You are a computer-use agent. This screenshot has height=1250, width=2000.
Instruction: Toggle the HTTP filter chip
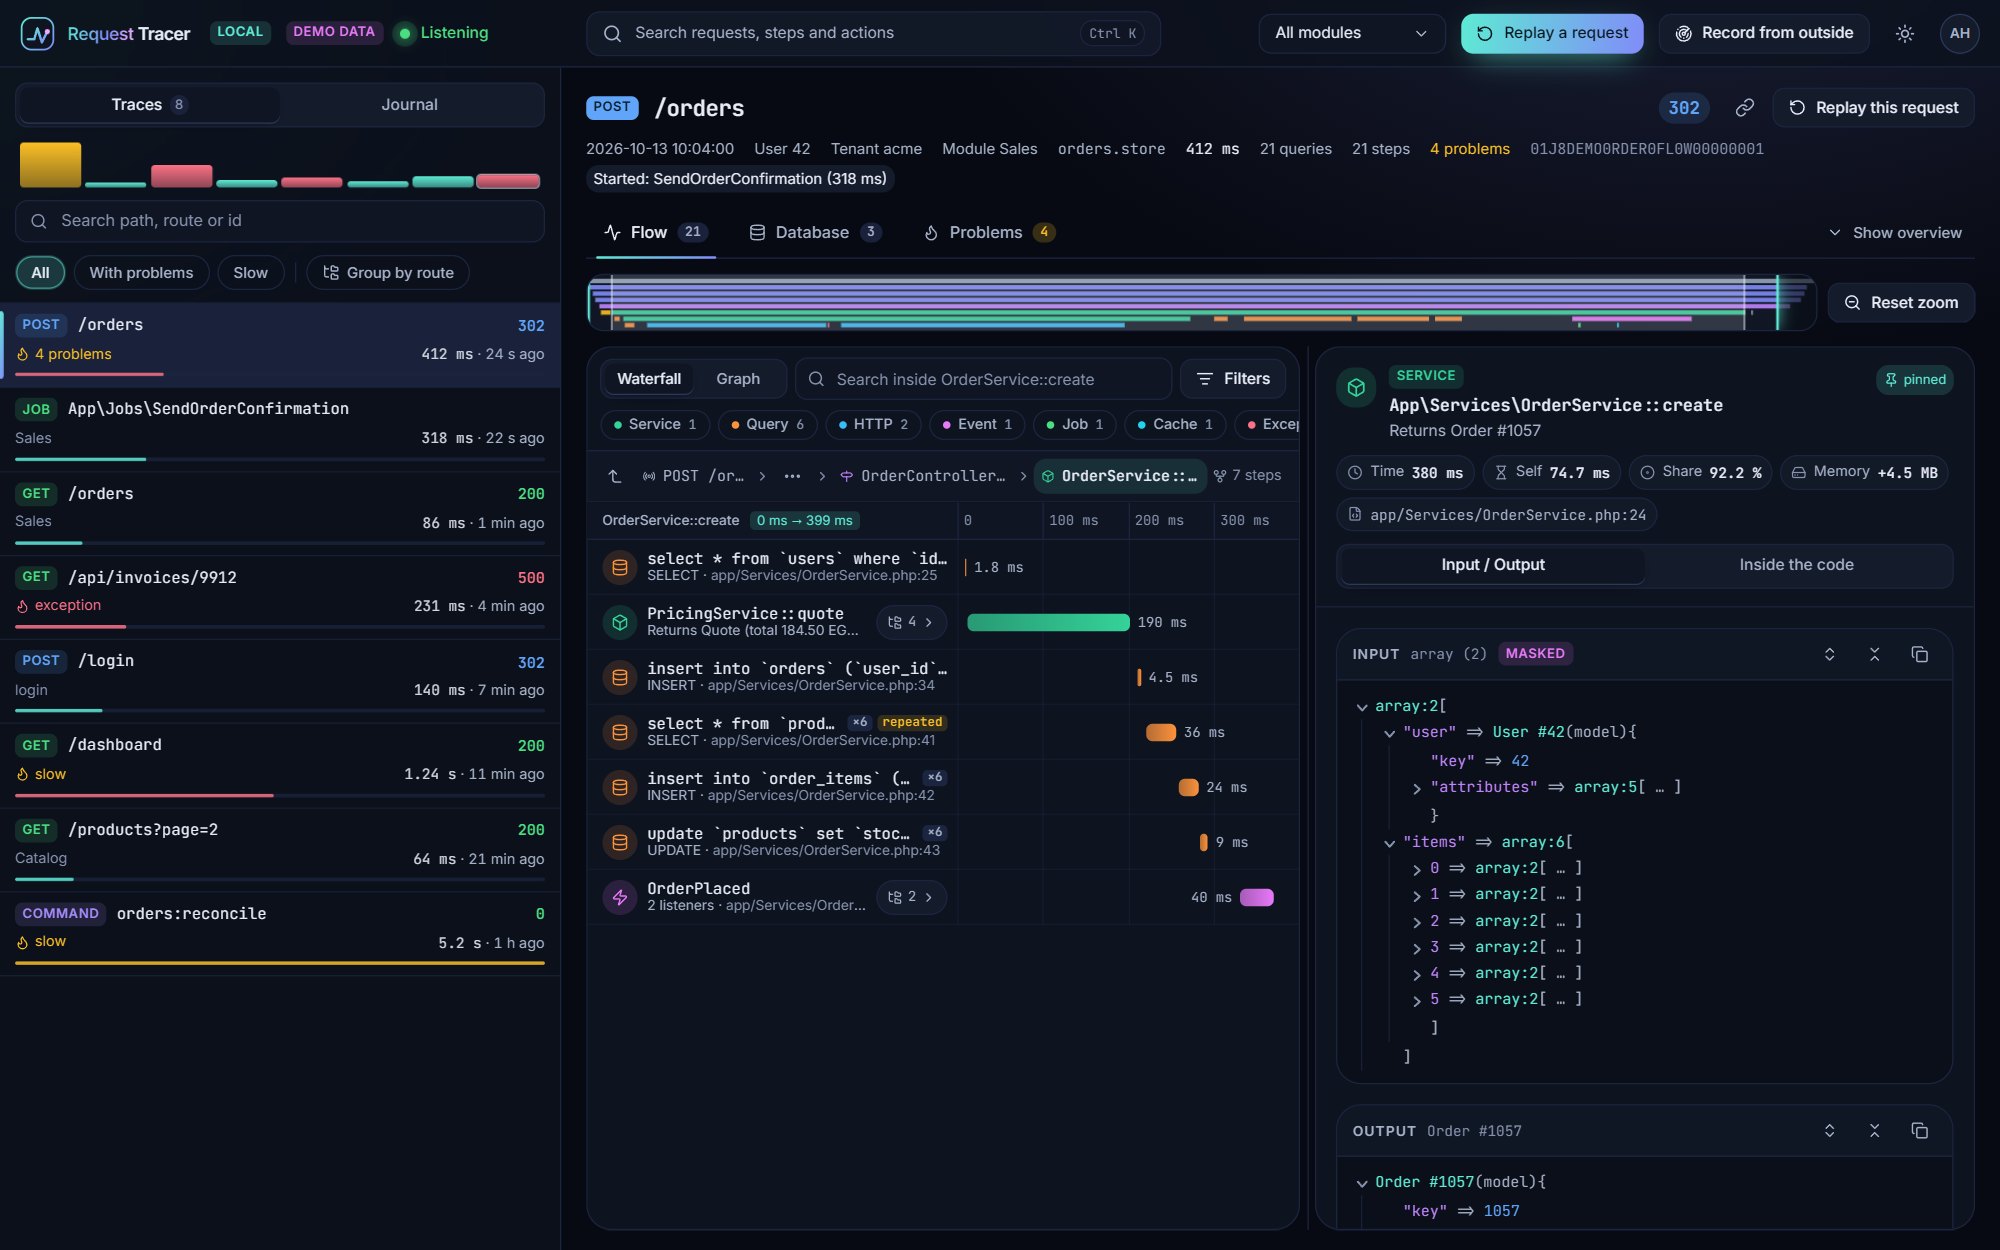[x=873, y=424]
